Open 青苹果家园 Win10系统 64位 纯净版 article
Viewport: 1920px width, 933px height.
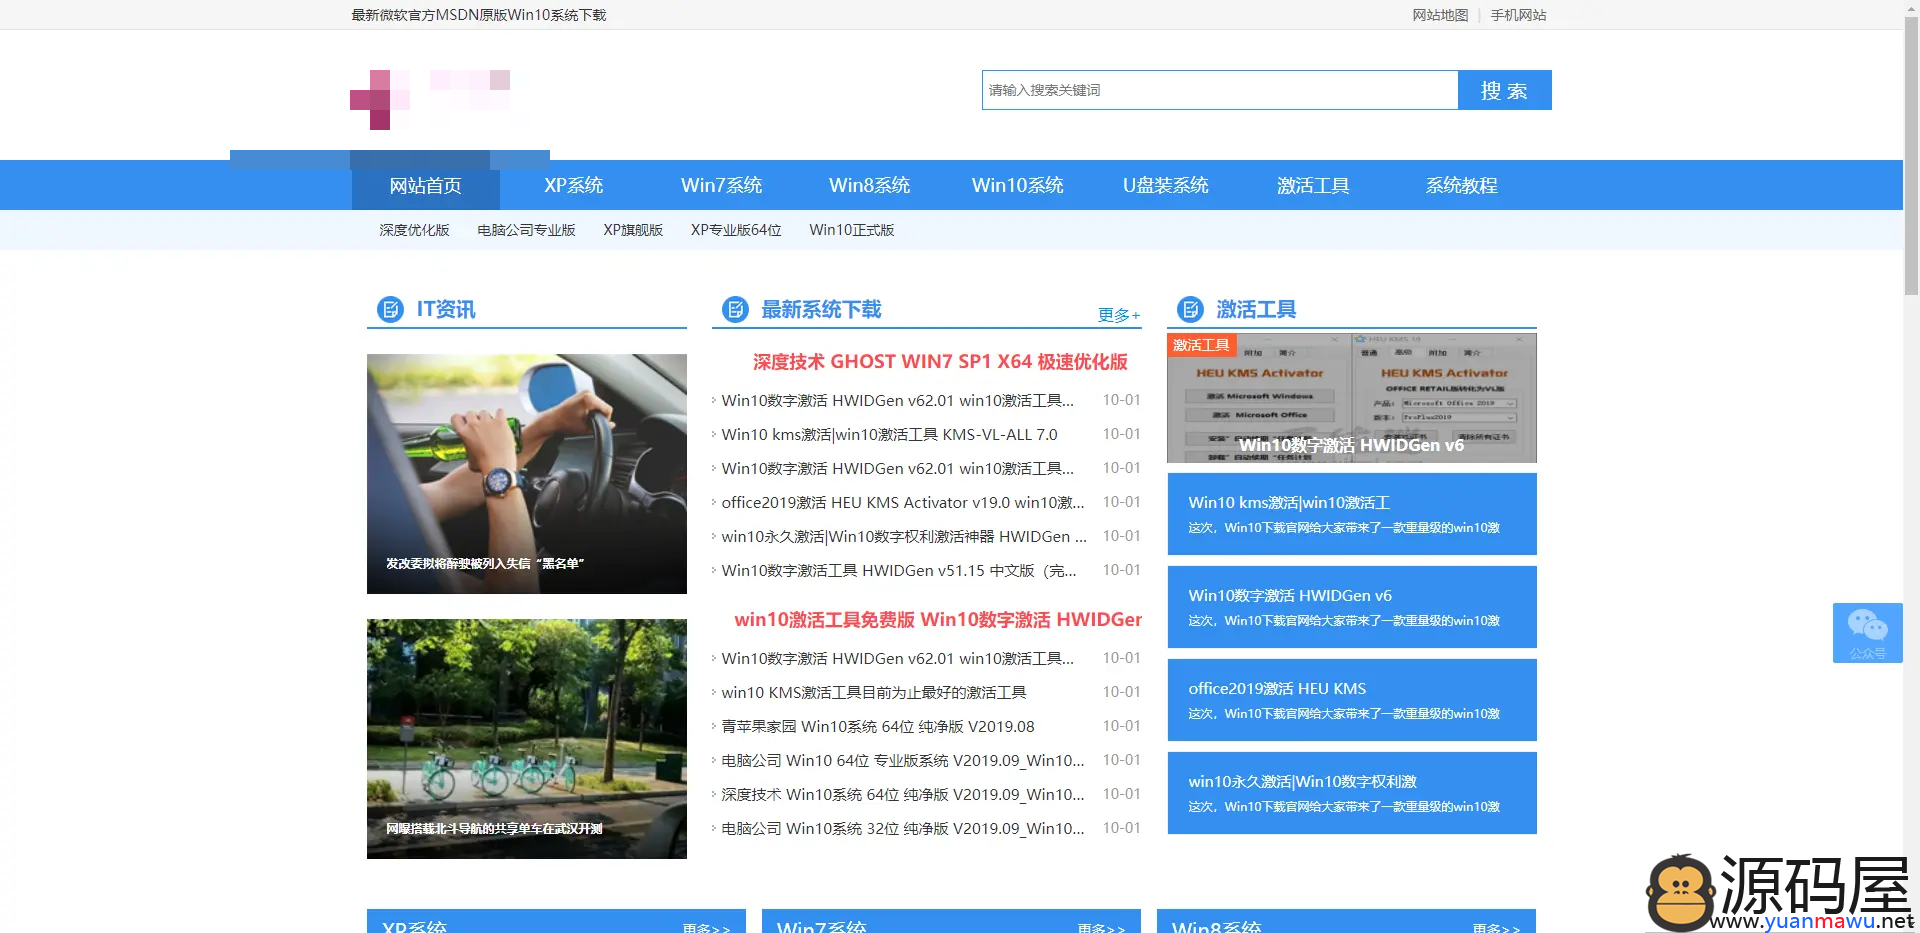[x=878, y=727]
